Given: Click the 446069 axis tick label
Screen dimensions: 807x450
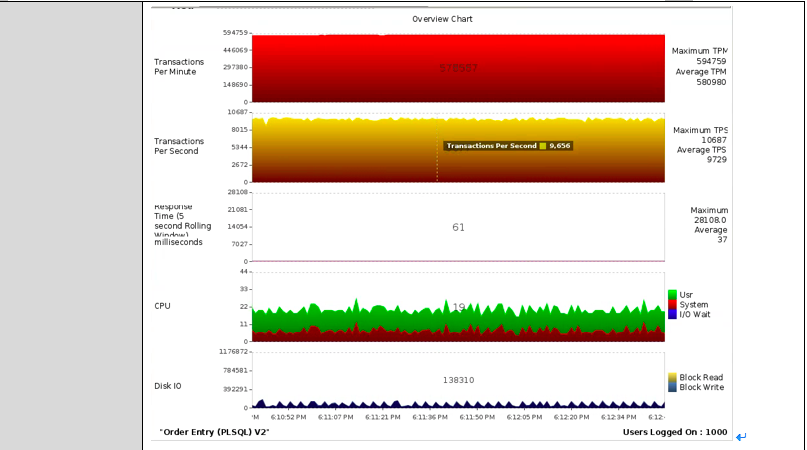Looking at the screenshot, I should (x=235, y=50).
